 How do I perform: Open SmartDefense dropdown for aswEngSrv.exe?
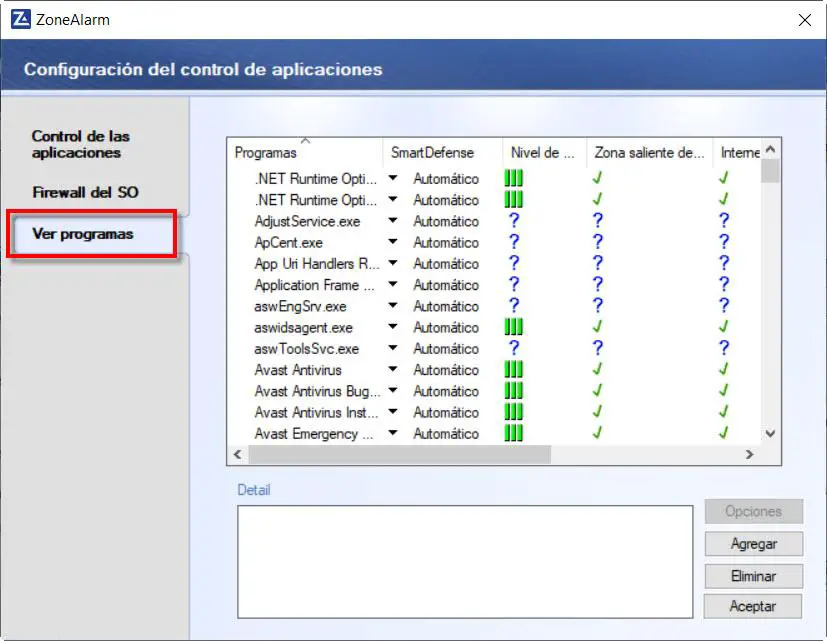click(392, 305)
